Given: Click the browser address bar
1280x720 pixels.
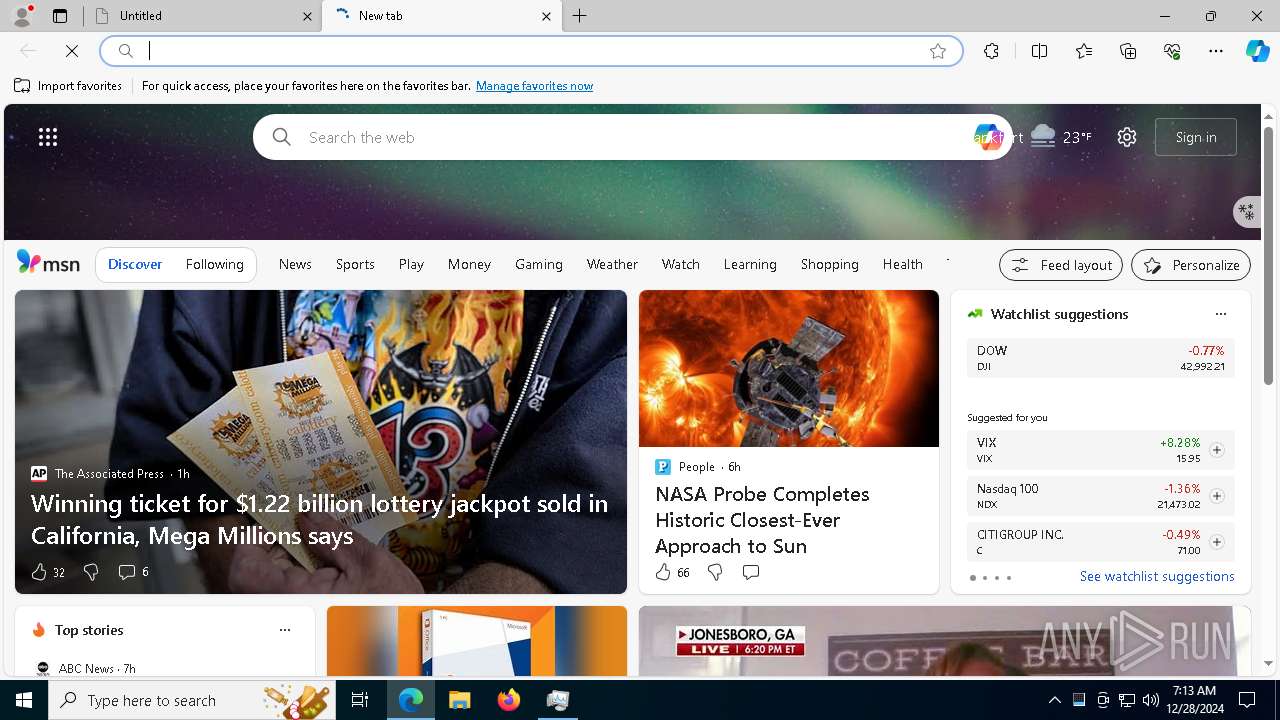Looking at the screenshot, I should click(x=530, y=51).
